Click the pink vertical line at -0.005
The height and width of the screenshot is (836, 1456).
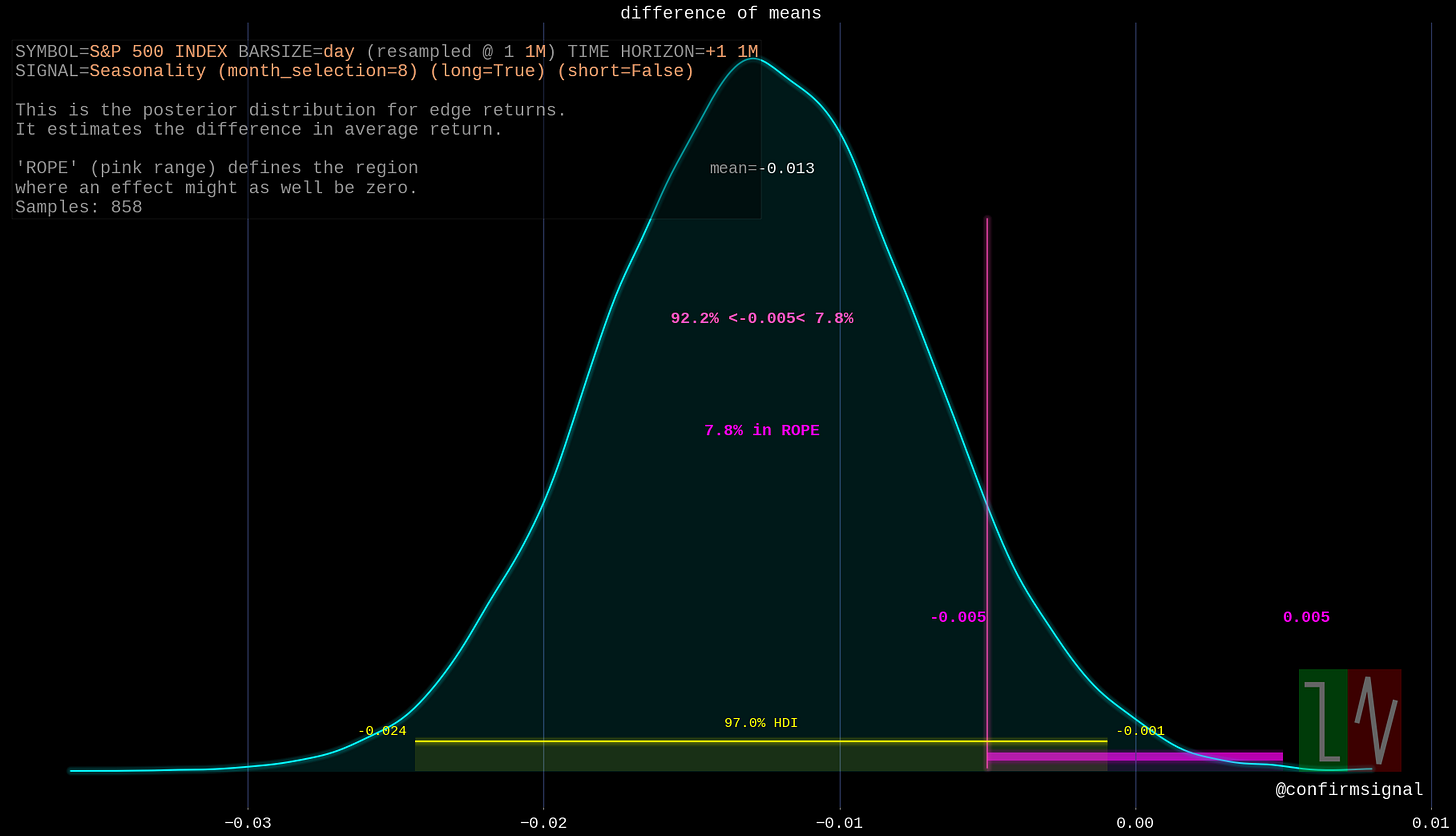(987, 492)
